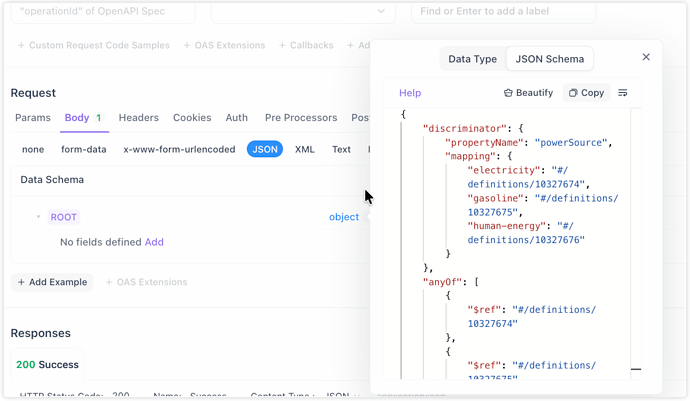Click plus icon for Add Example
Screen dimensions: 690x401
point(22,282)
